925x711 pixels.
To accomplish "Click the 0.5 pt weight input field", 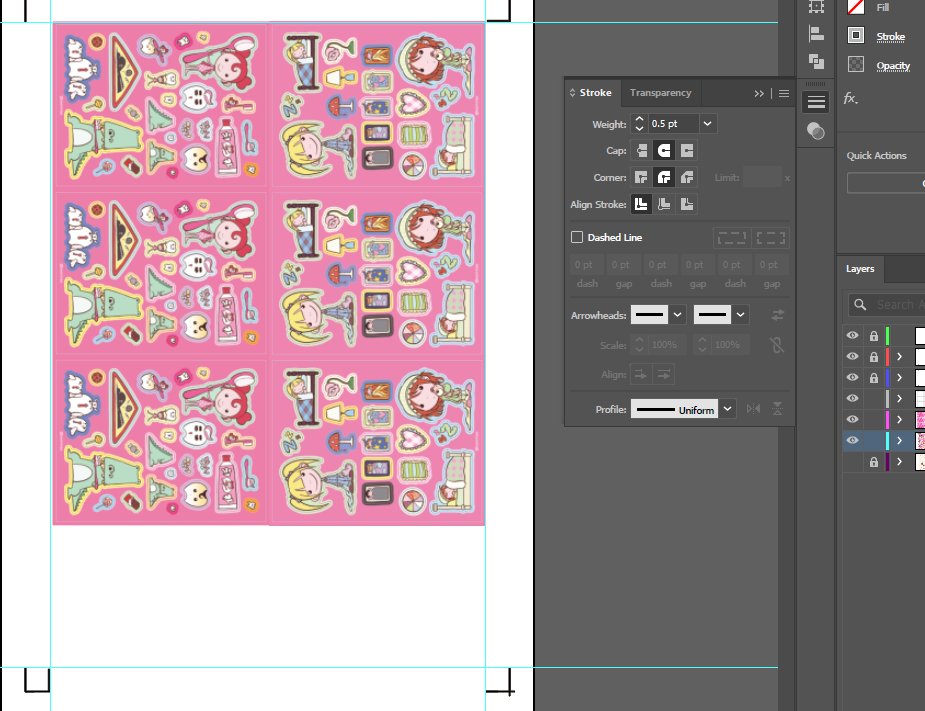I will click(673, 124).
